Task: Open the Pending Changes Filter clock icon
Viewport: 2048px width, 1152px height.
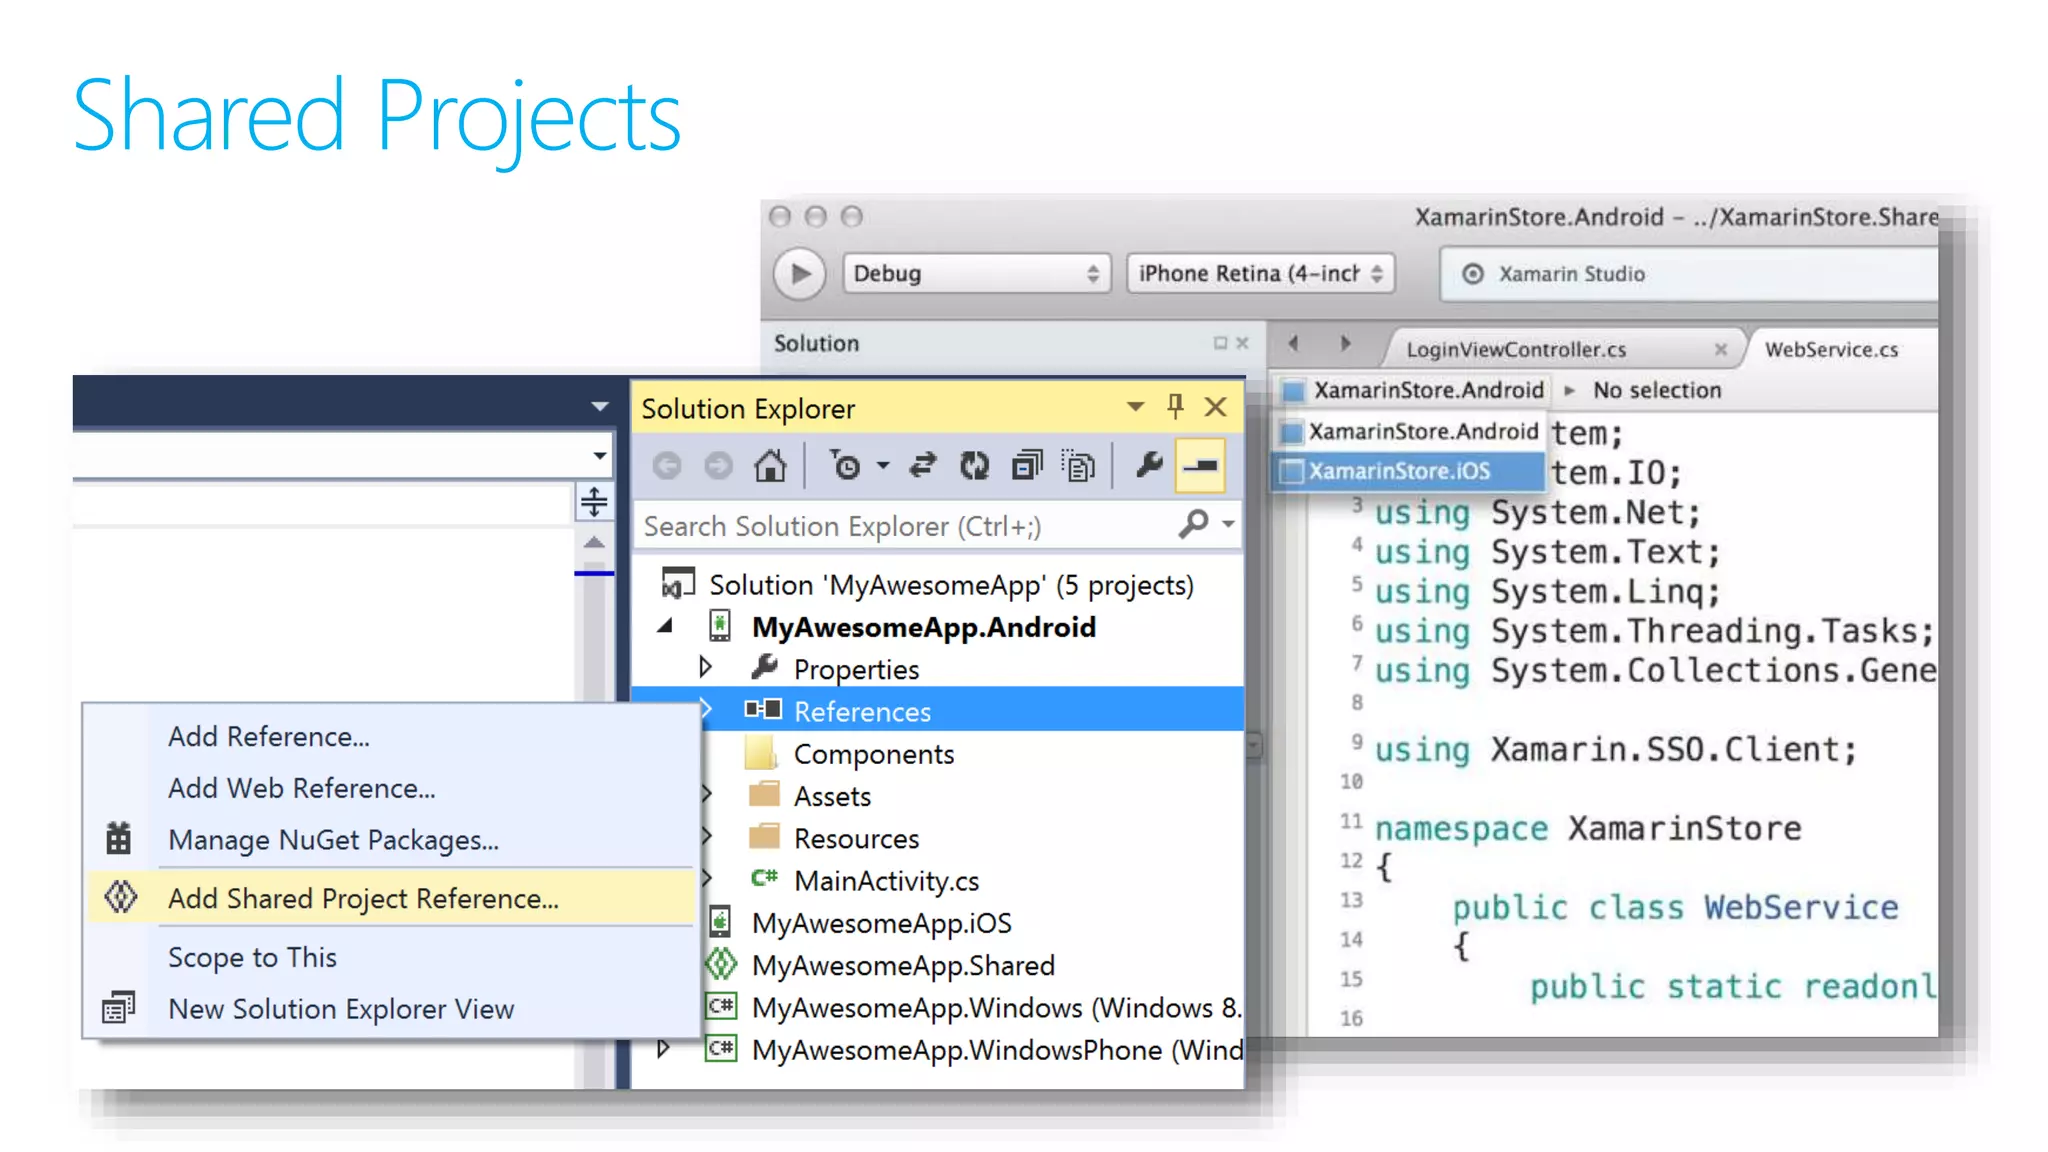Action: point(846,466)
